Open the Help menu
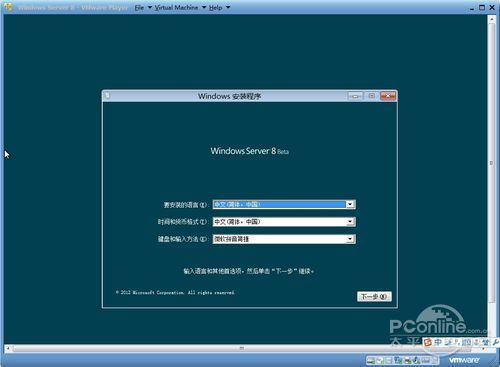 (x=215, y=7)
